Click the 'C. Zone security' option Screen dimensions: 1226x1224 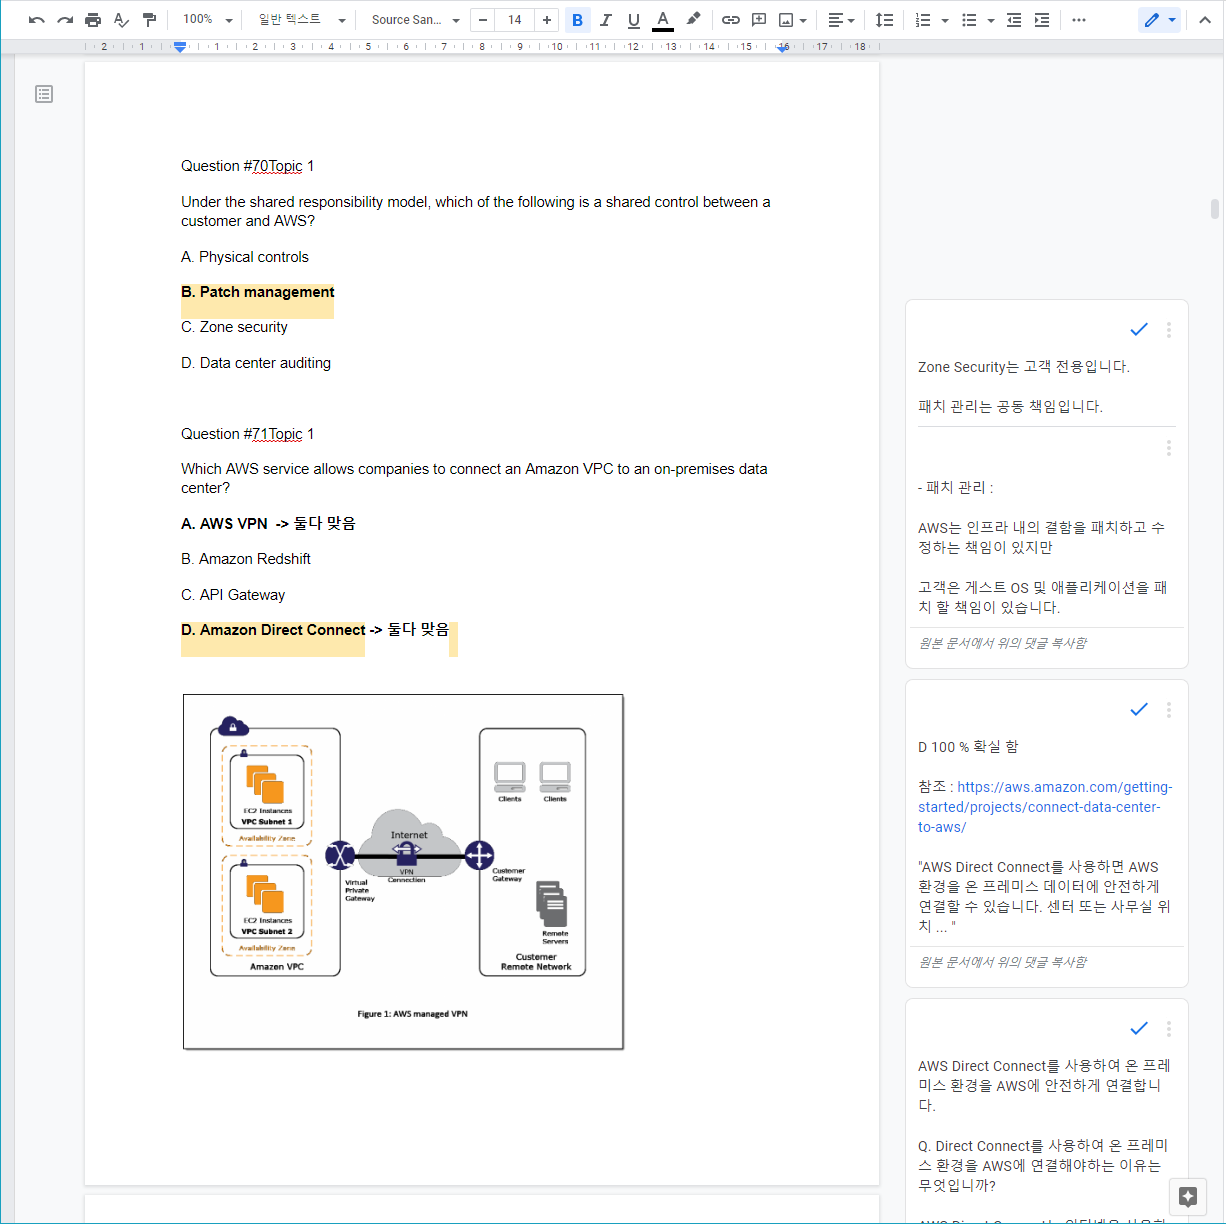[x=234, y=327]
